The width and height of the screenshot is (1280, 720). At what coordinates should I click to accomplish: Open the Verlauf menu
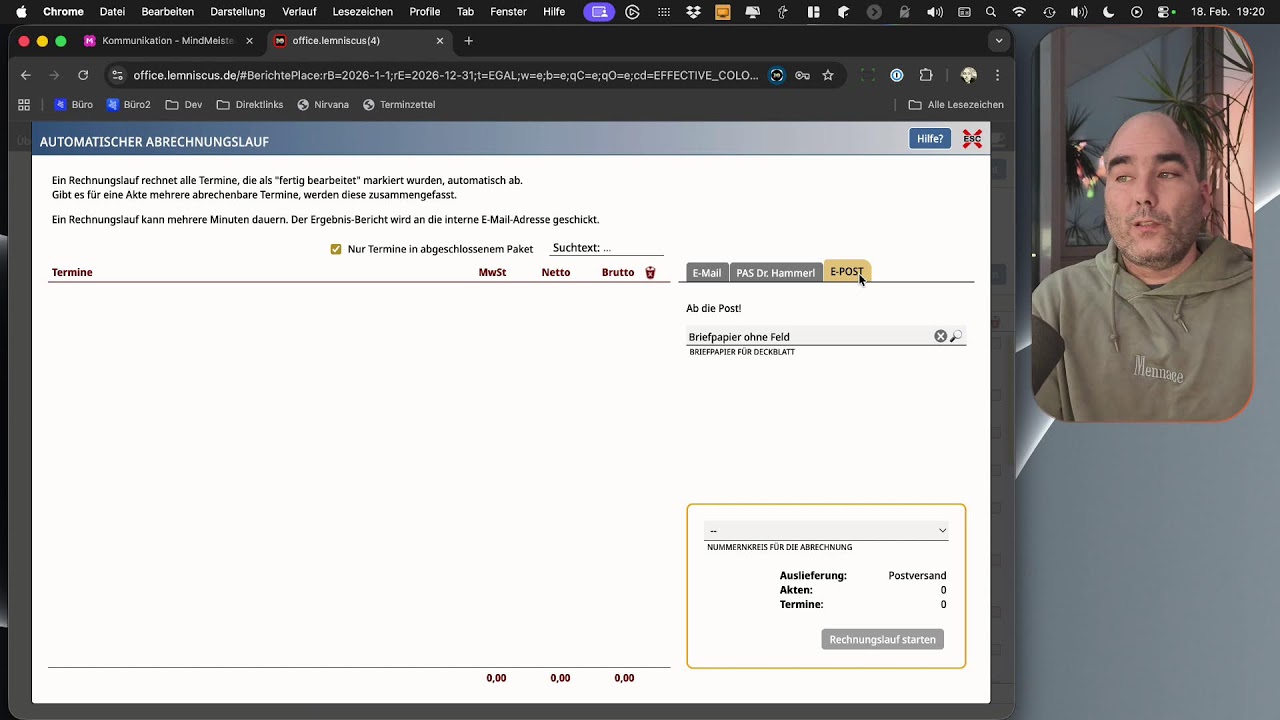pos(299,12)
